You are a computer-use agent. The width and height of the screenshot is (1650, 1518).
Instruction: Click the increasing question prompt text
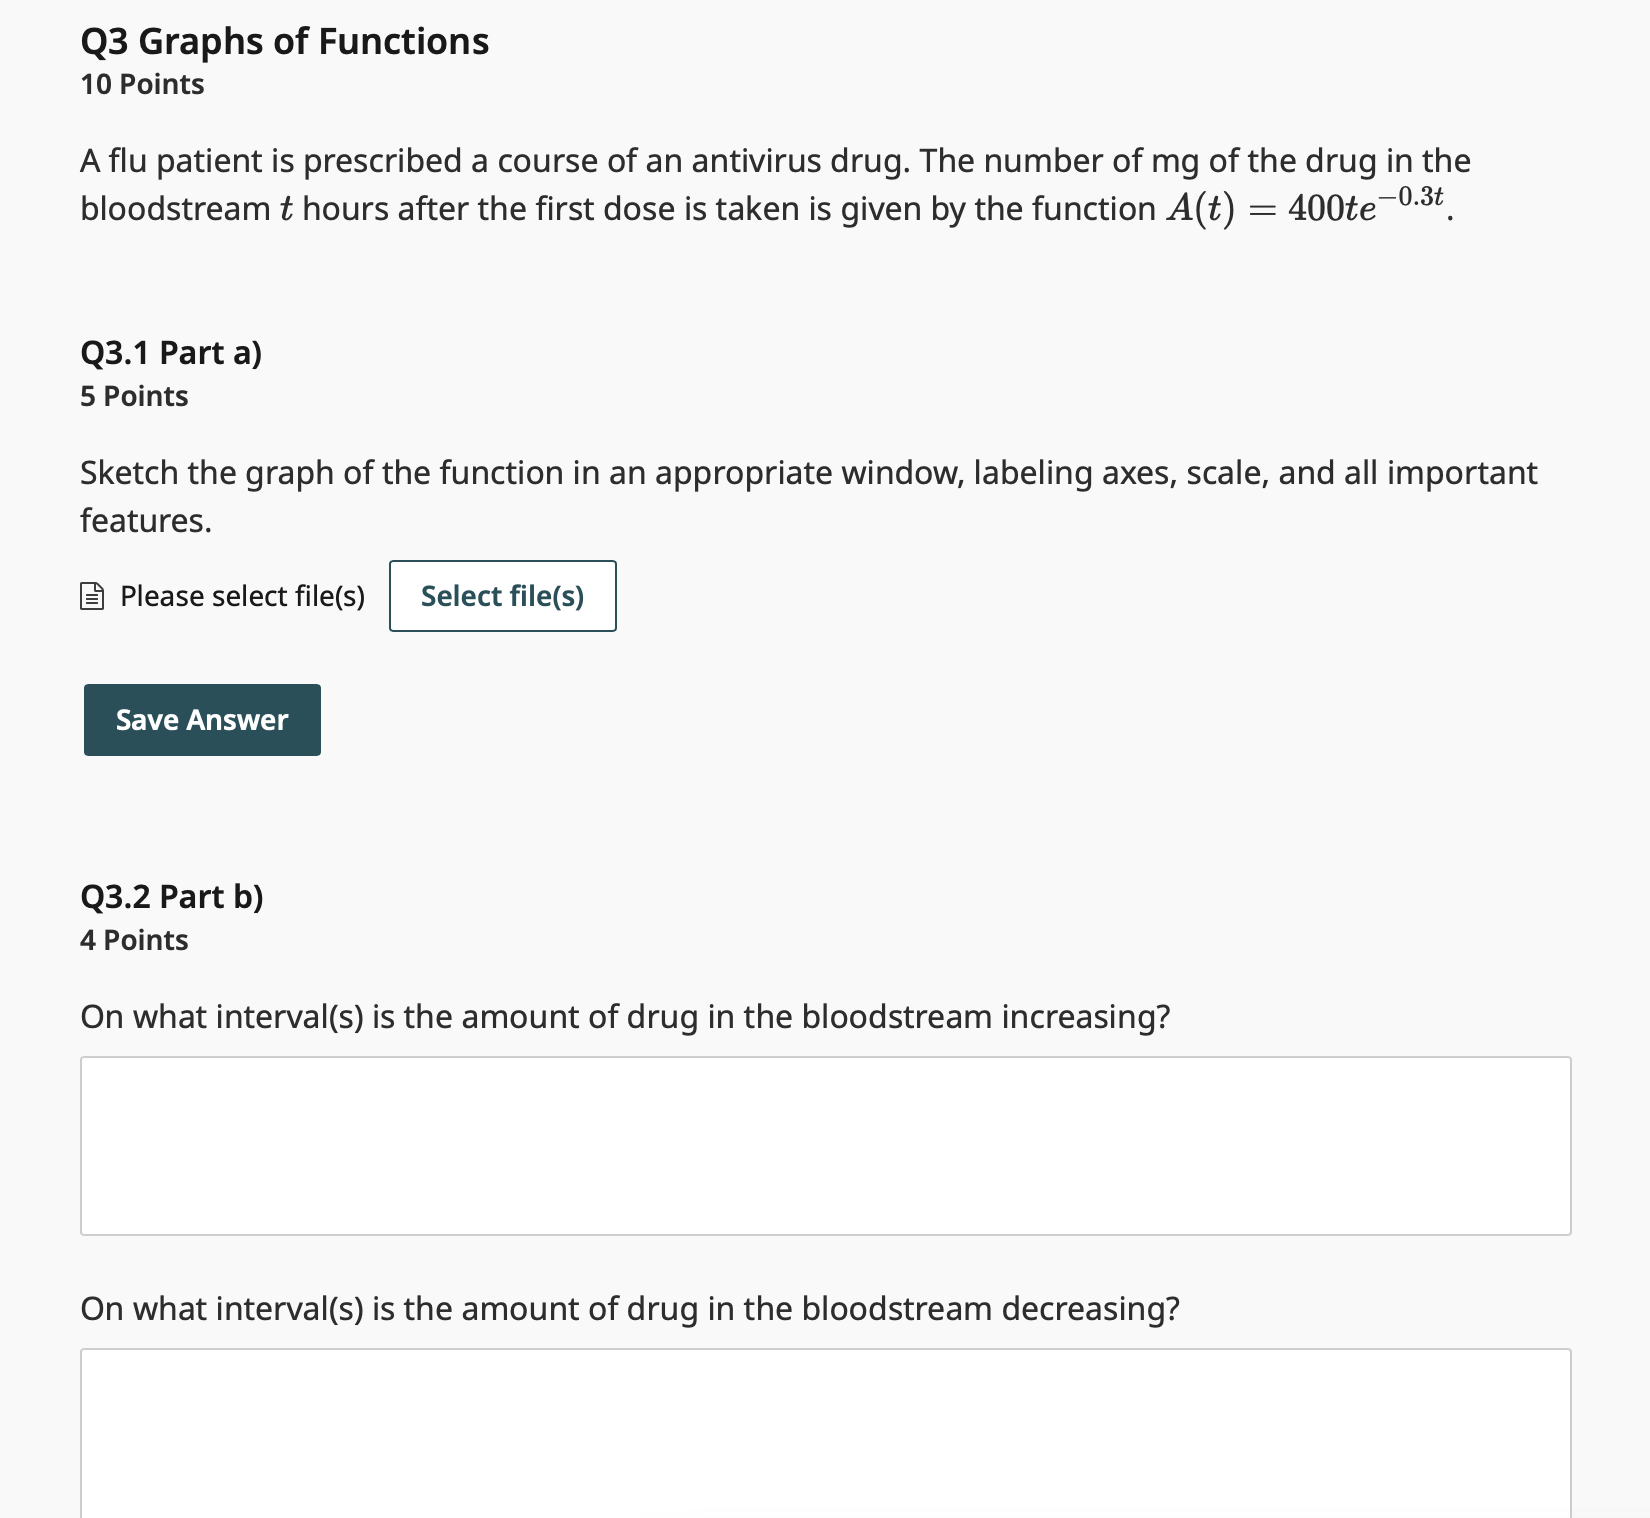626,1017
